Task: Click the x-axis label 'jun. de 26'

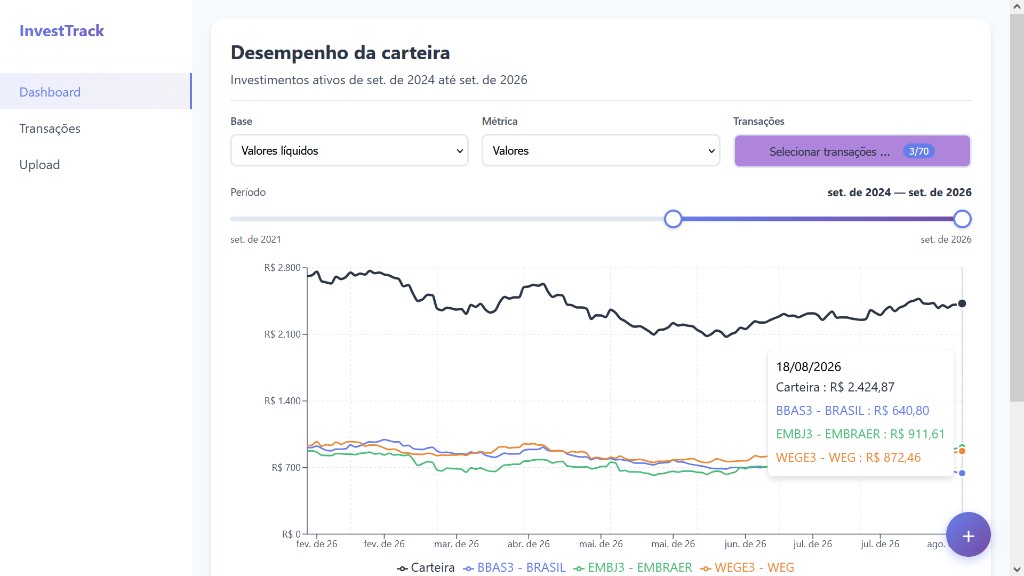Action: (745, 543)
